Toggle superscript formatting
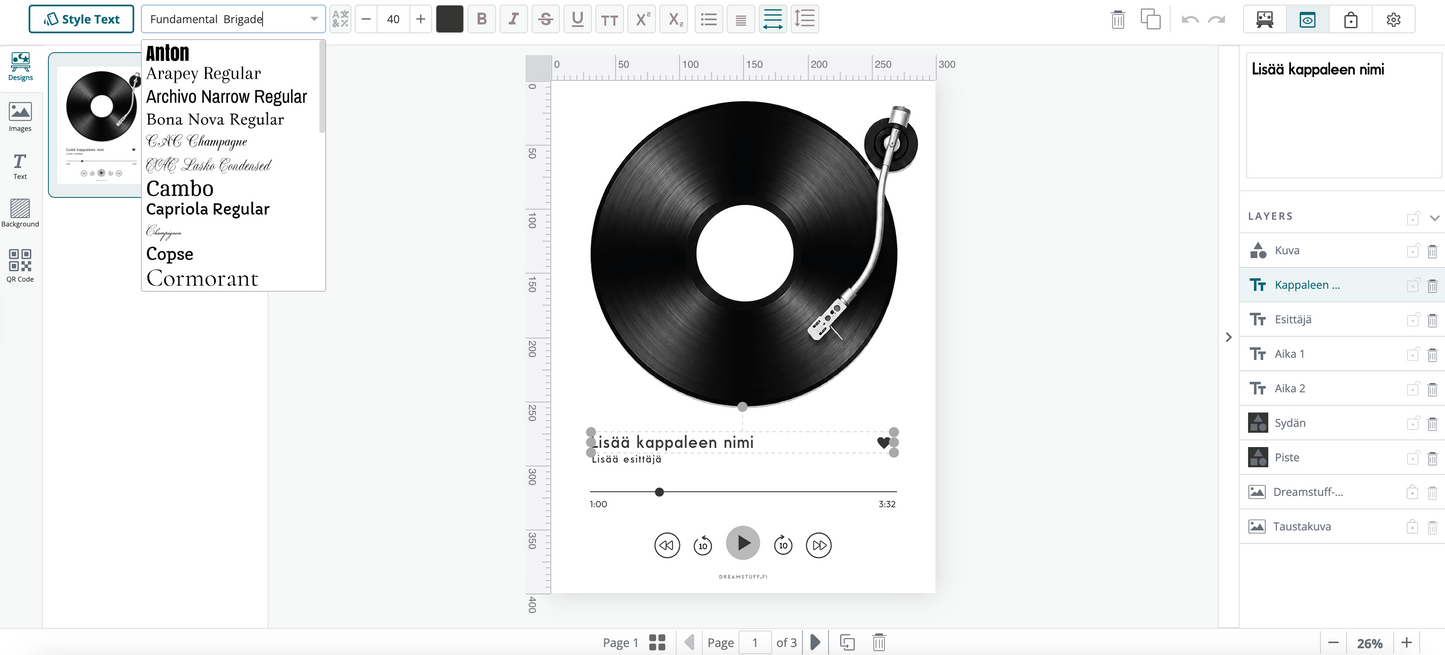 click(642, 19)
